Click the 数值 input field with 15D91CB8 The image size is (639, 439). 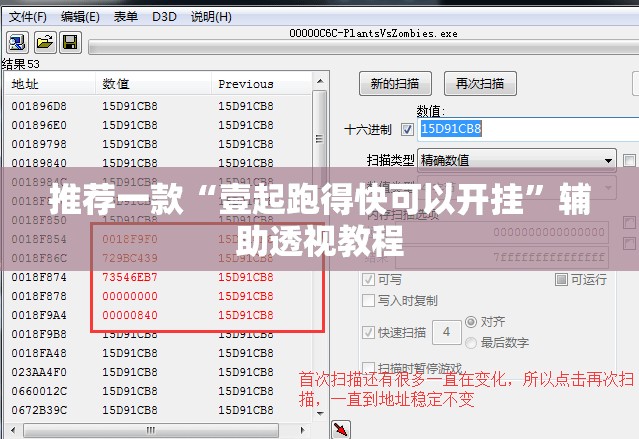pyautogui.click(x=528, y=129)
